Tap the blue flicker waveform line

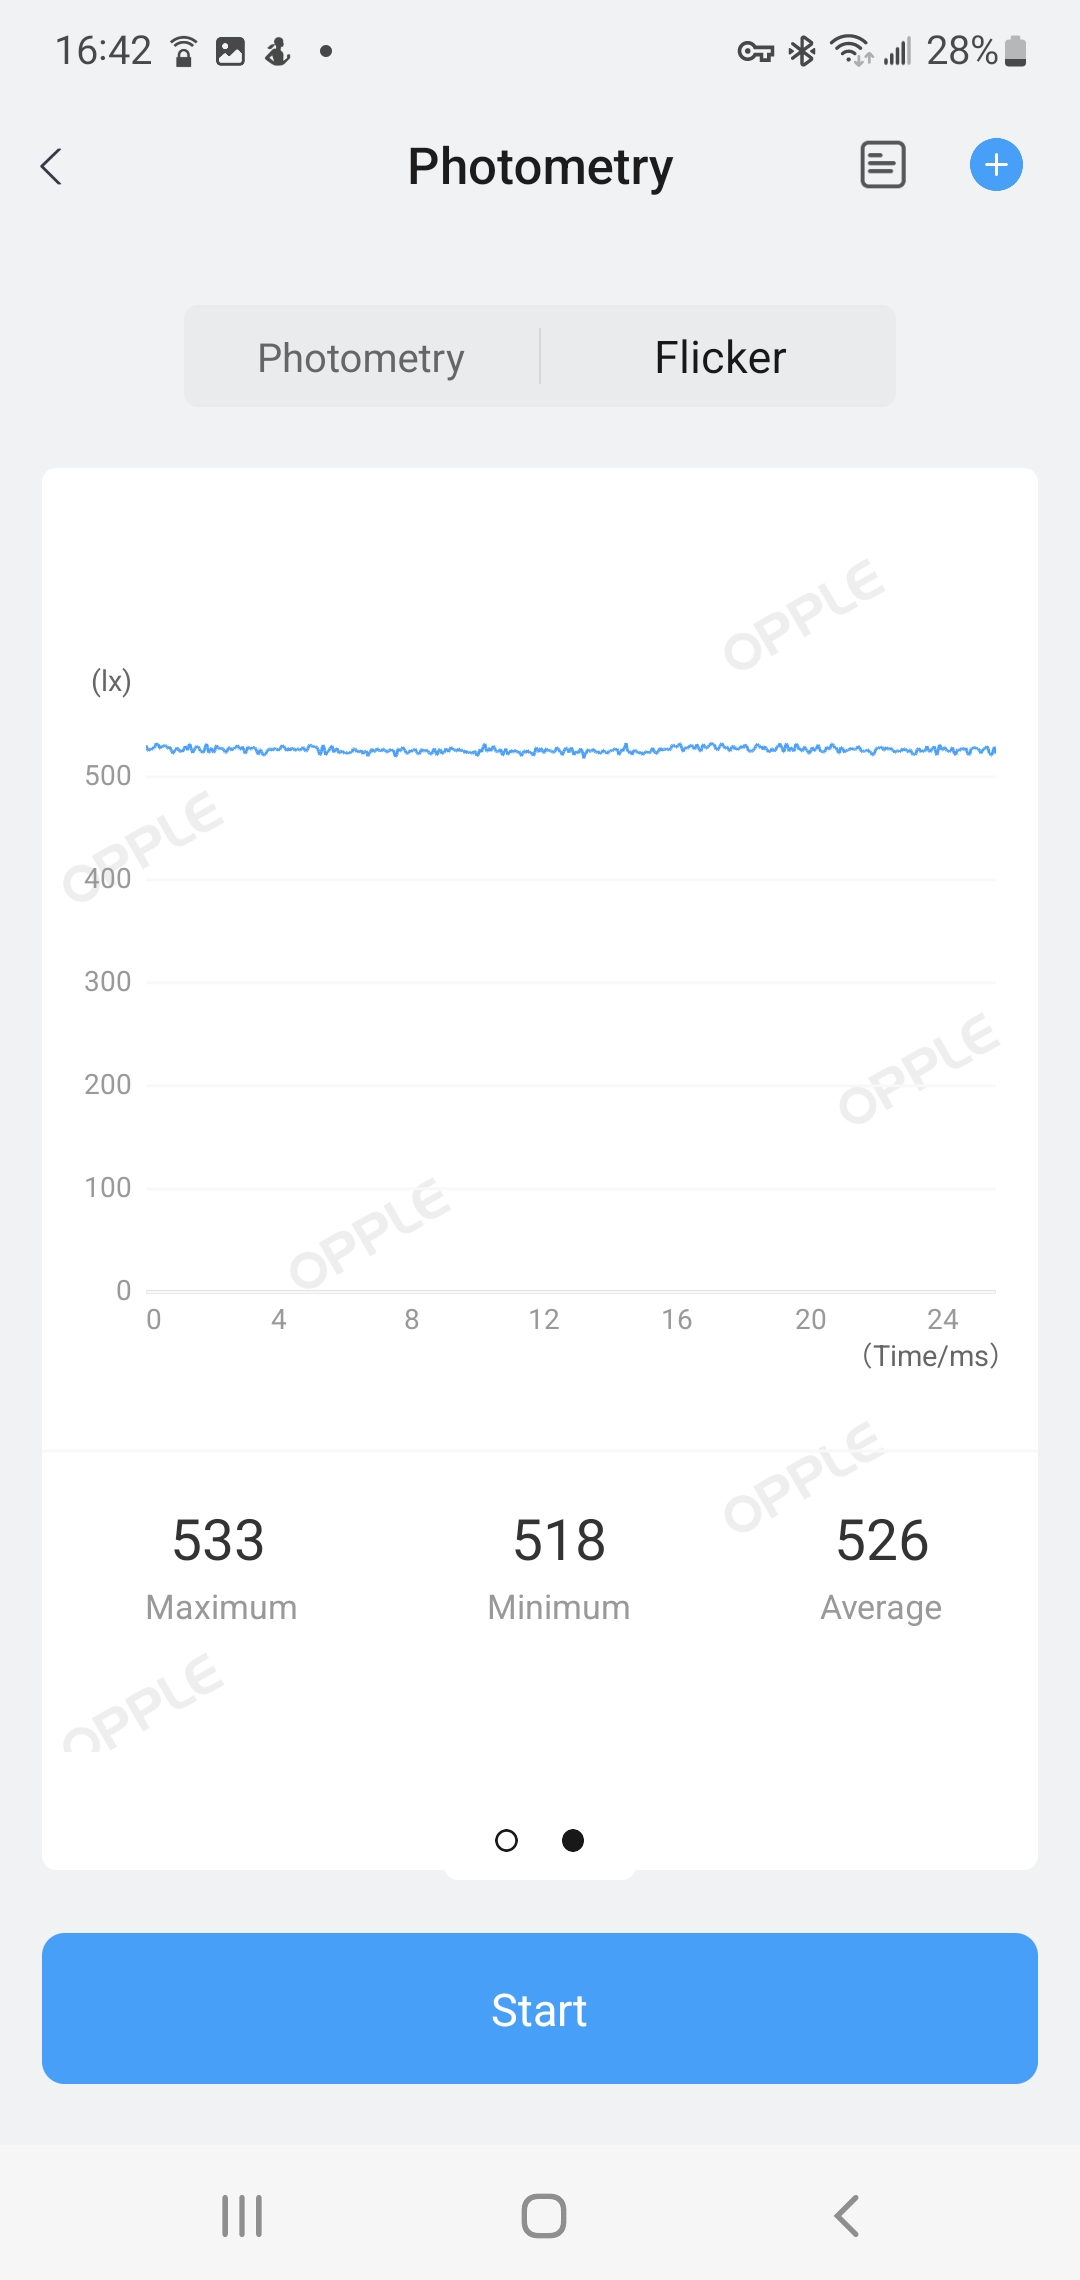570,749
